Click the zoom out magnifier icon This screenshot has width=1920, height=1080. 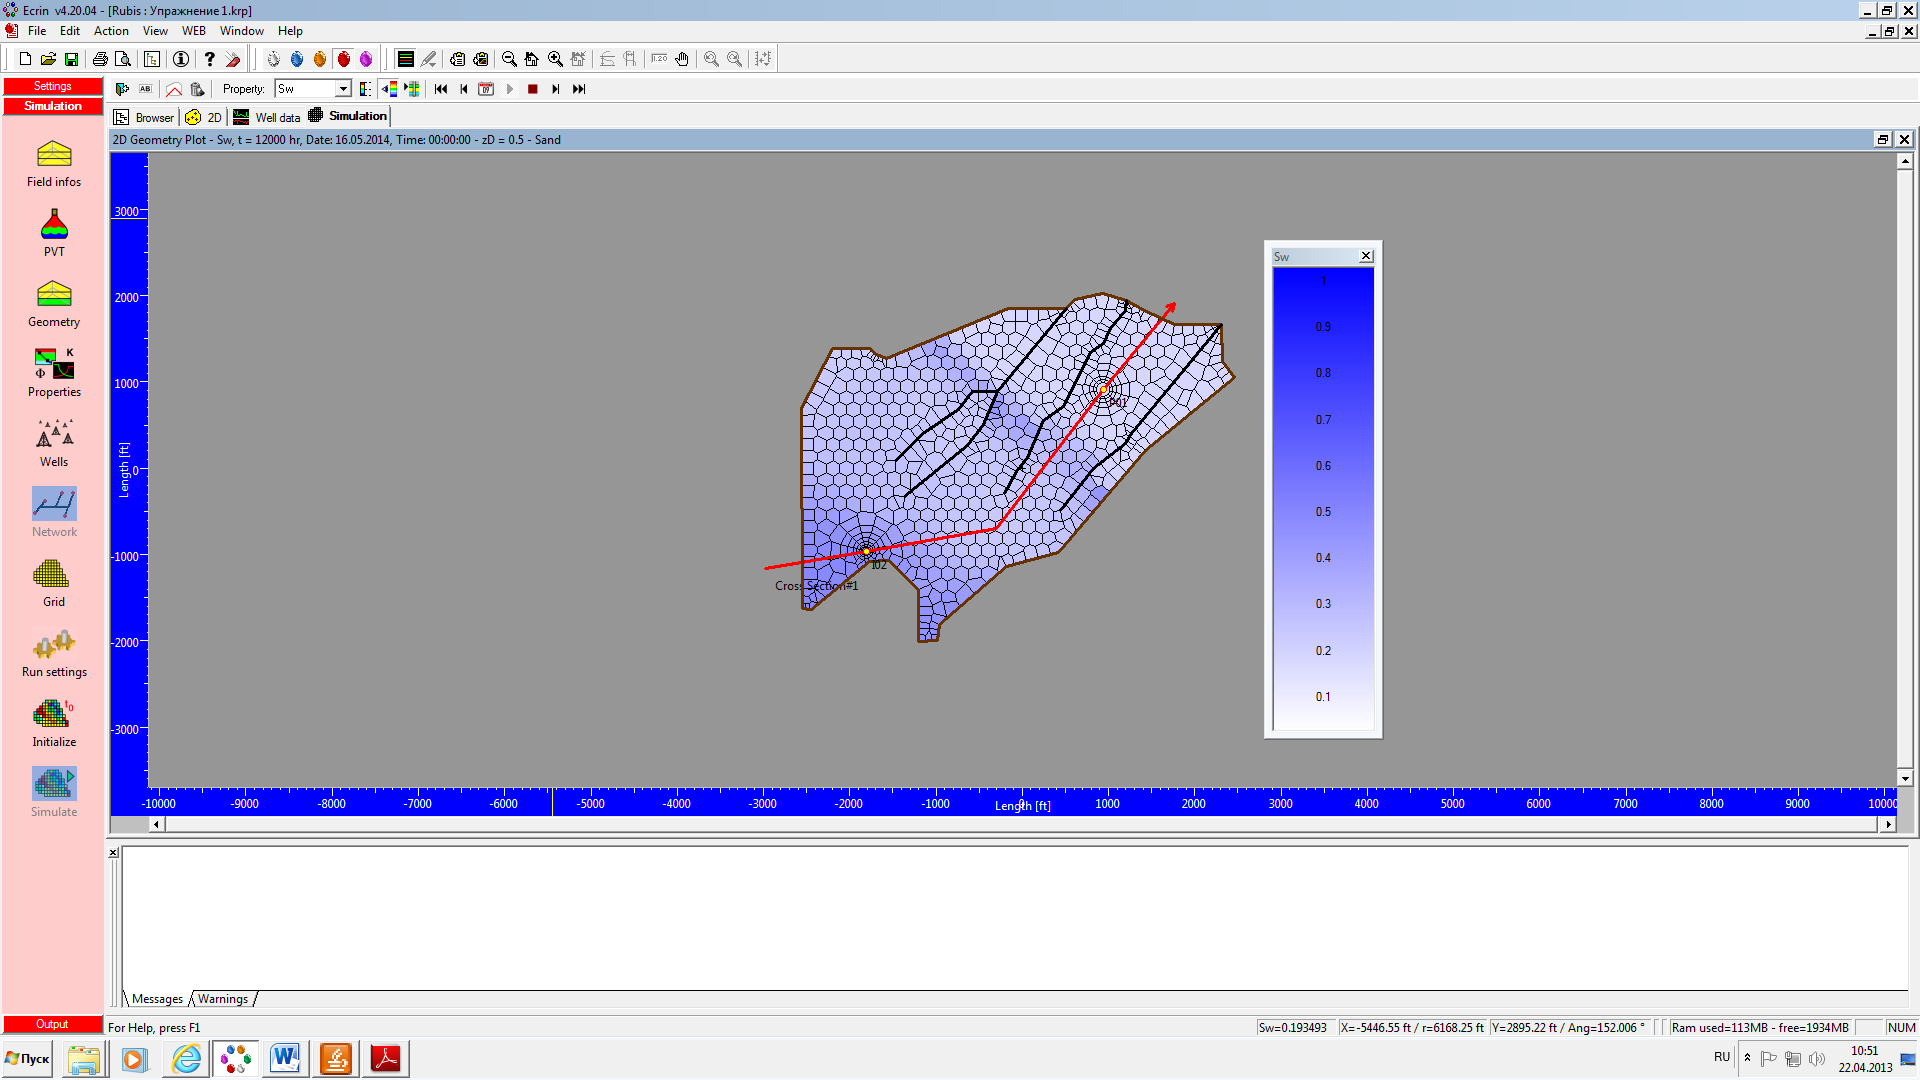tap(509, 59)
